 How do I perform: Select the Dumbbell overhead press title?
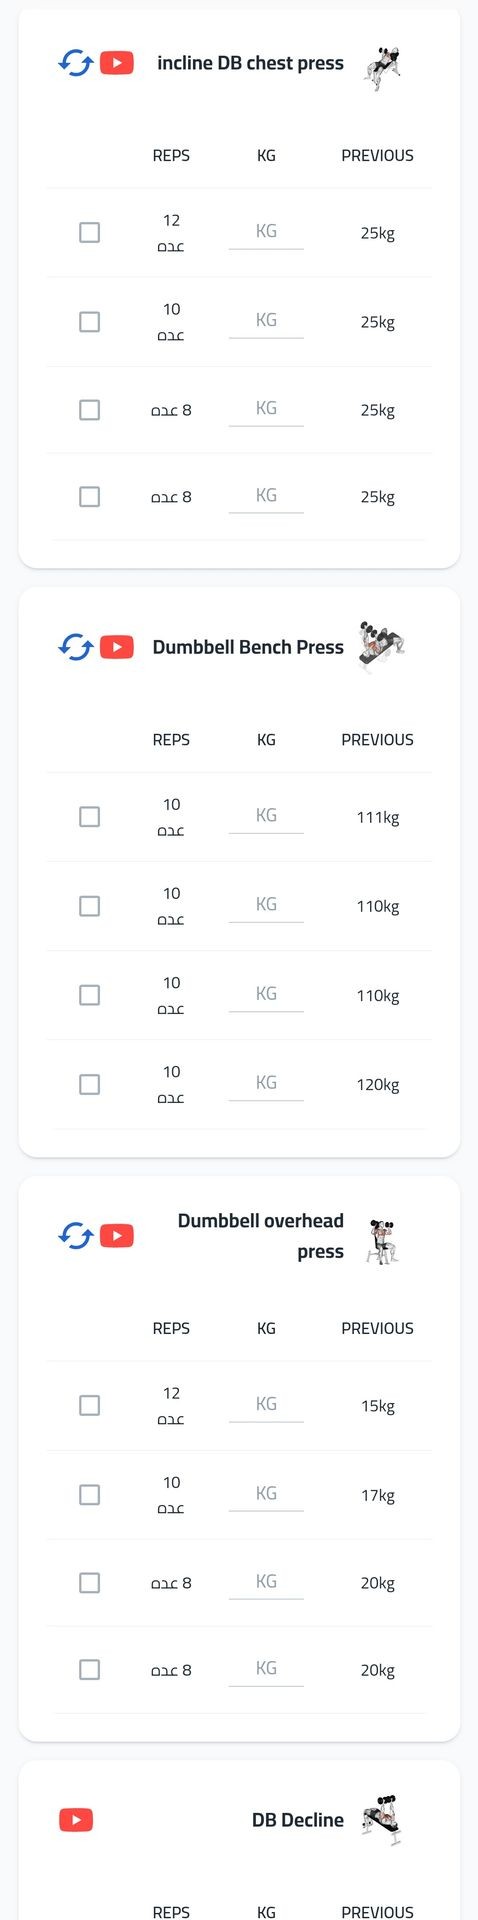[261, 1236]
